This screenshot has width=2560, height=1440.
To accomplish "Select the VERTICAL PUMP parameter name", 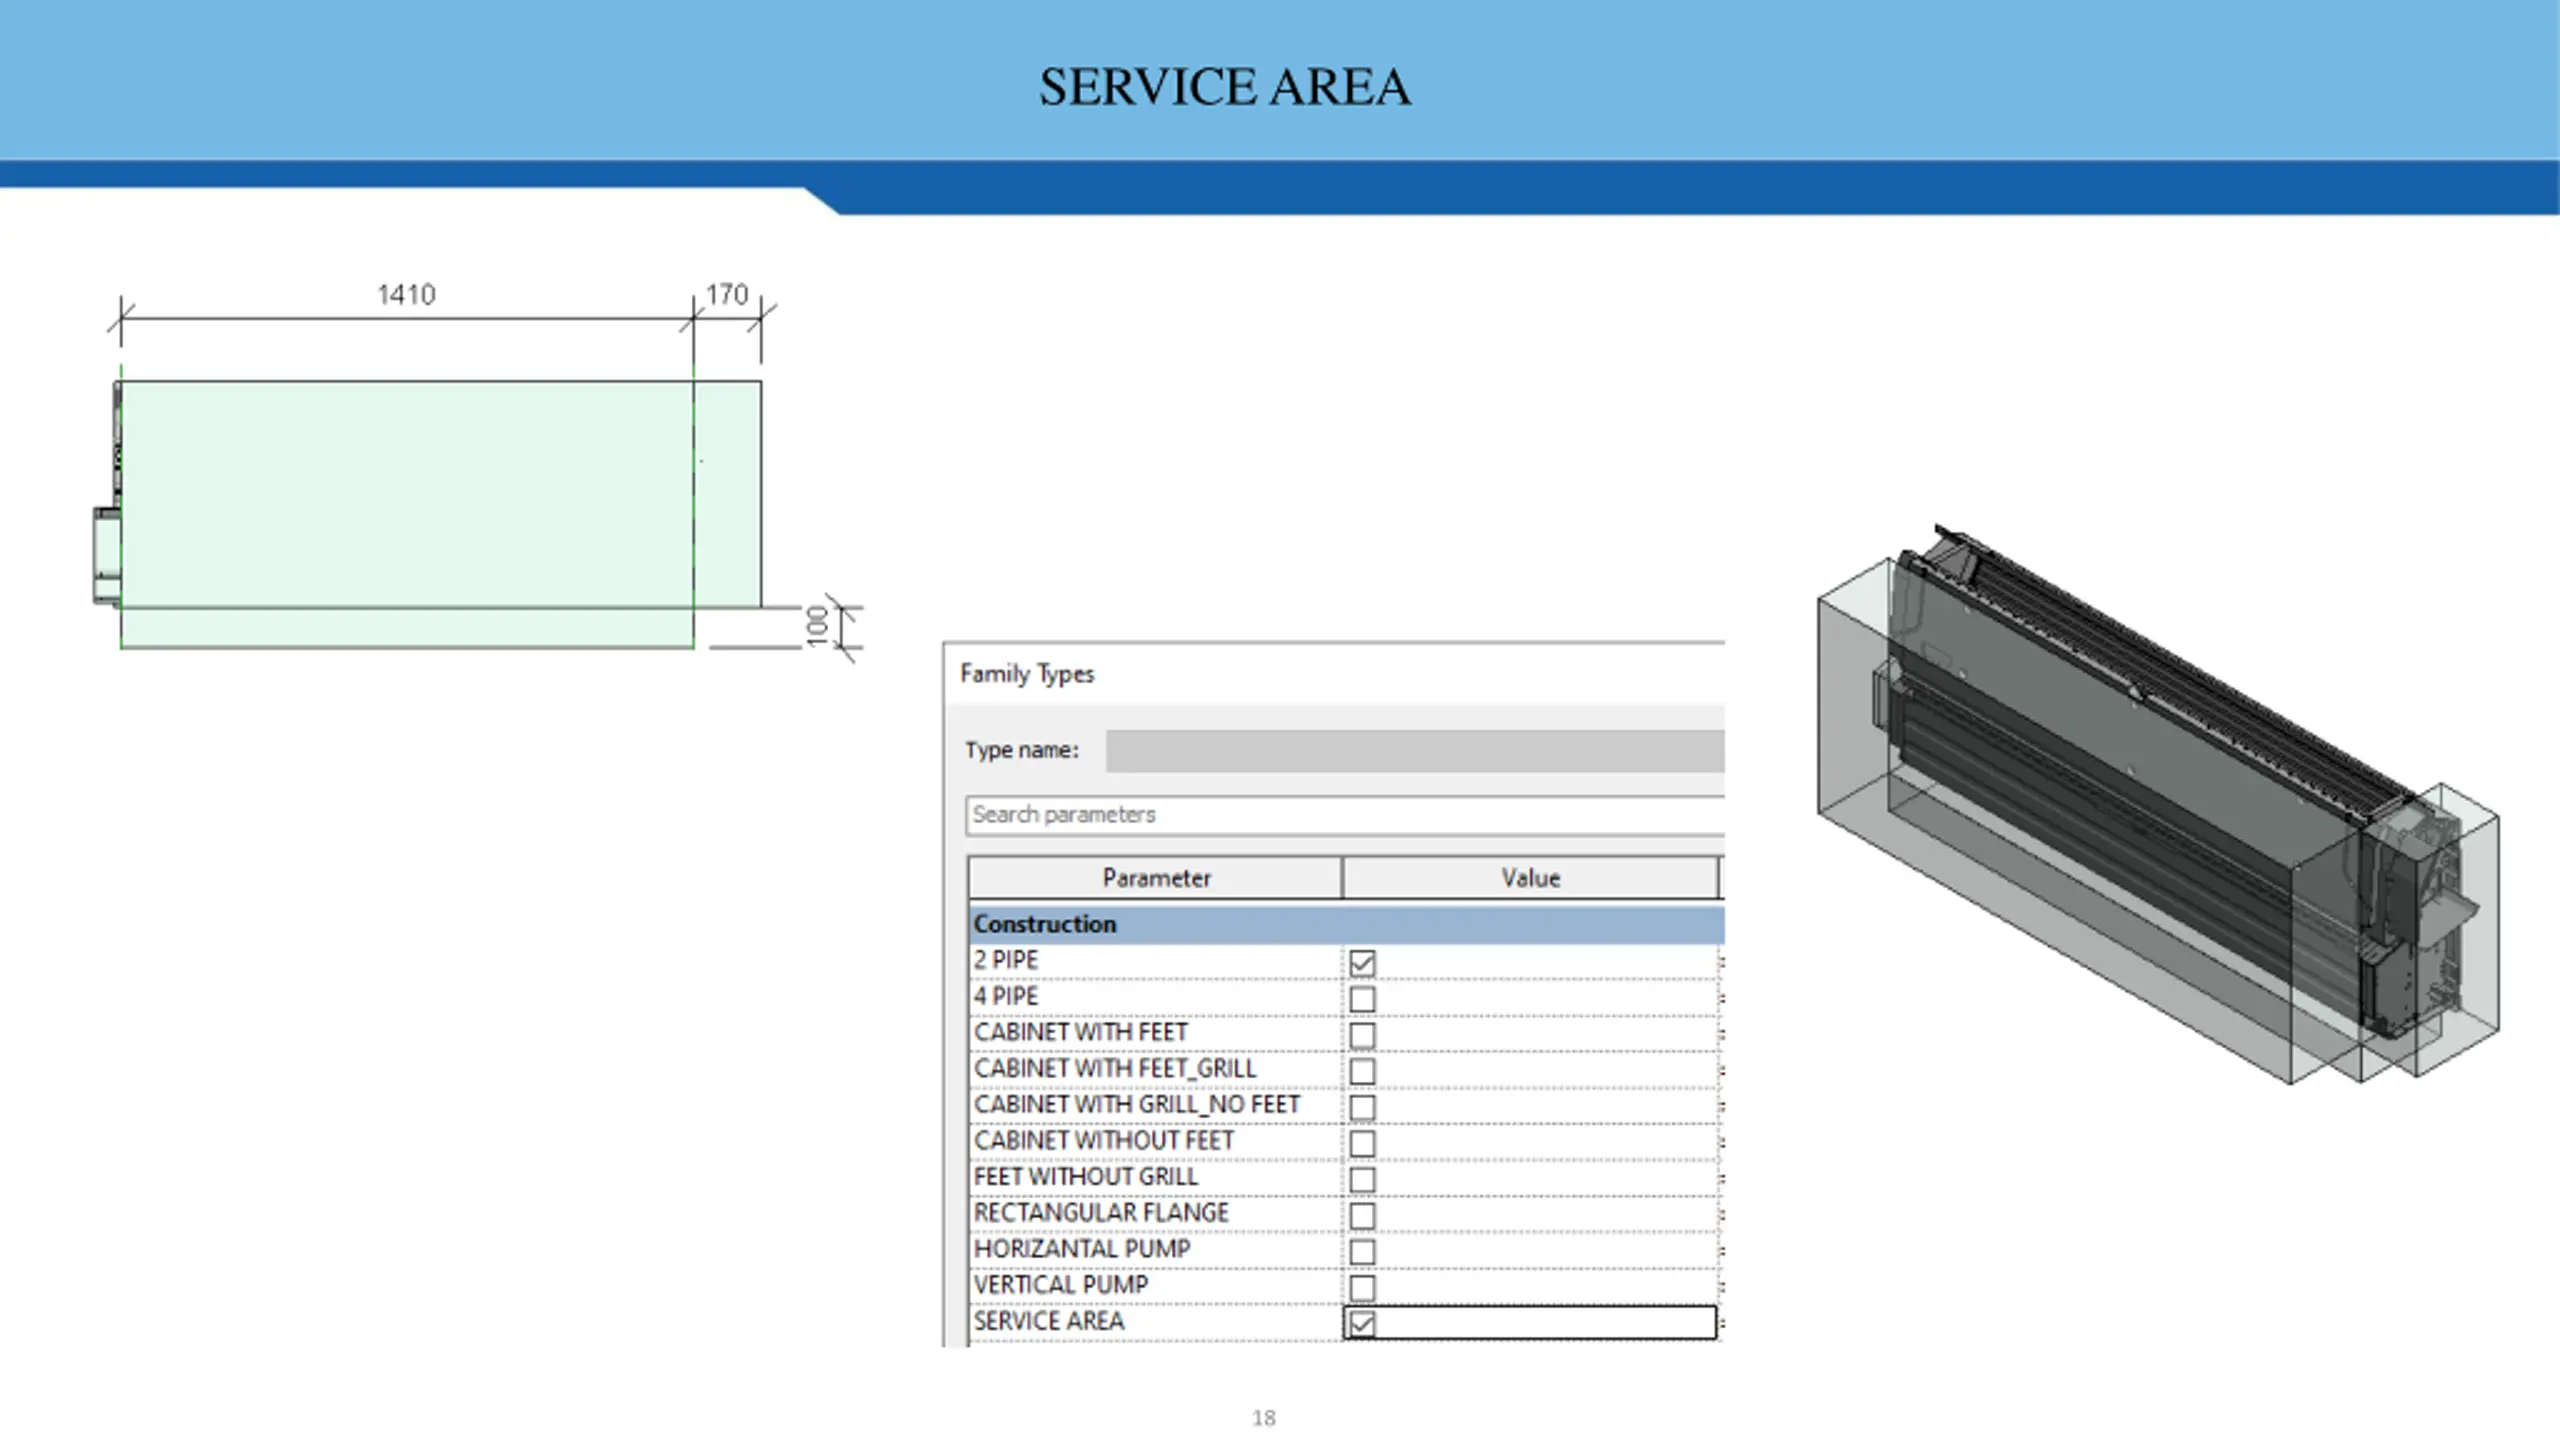I will [1061, 1285].
